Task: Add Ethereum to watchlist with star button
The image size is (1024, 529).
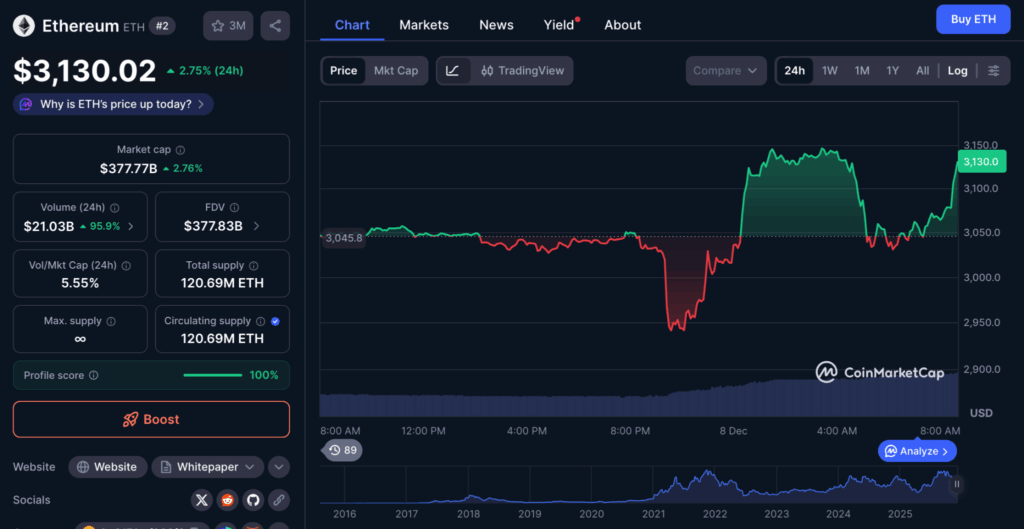Action: click(228, 26)
